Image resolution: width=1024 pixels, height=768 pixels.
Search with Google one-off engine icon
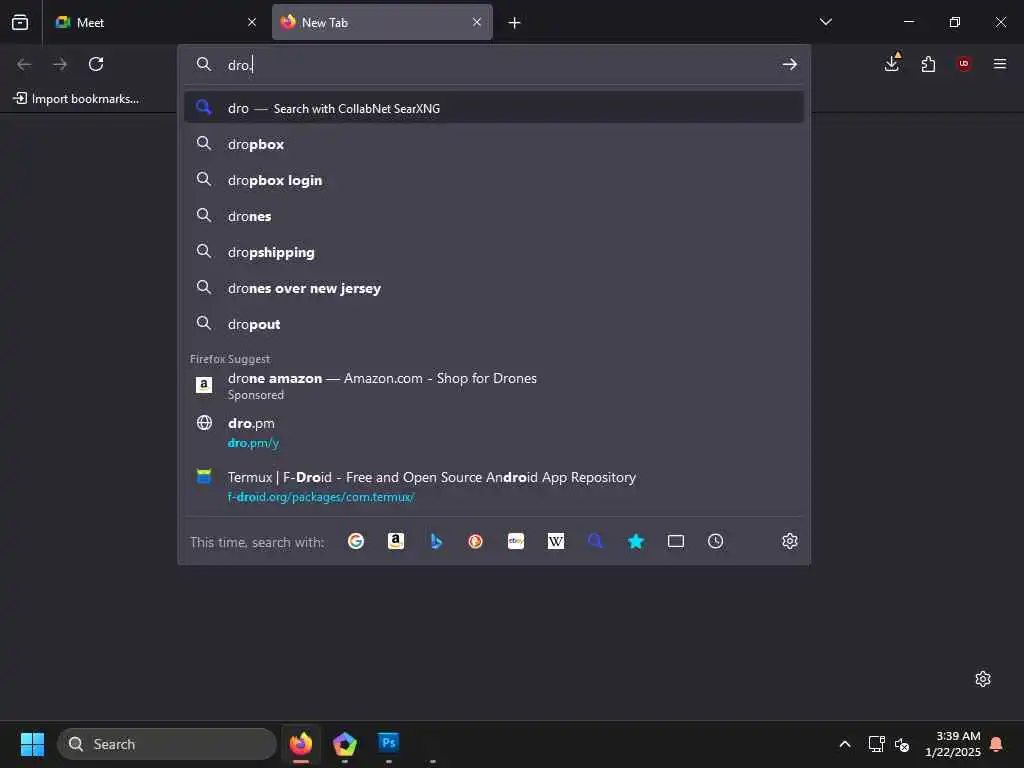tap(356, 541)
